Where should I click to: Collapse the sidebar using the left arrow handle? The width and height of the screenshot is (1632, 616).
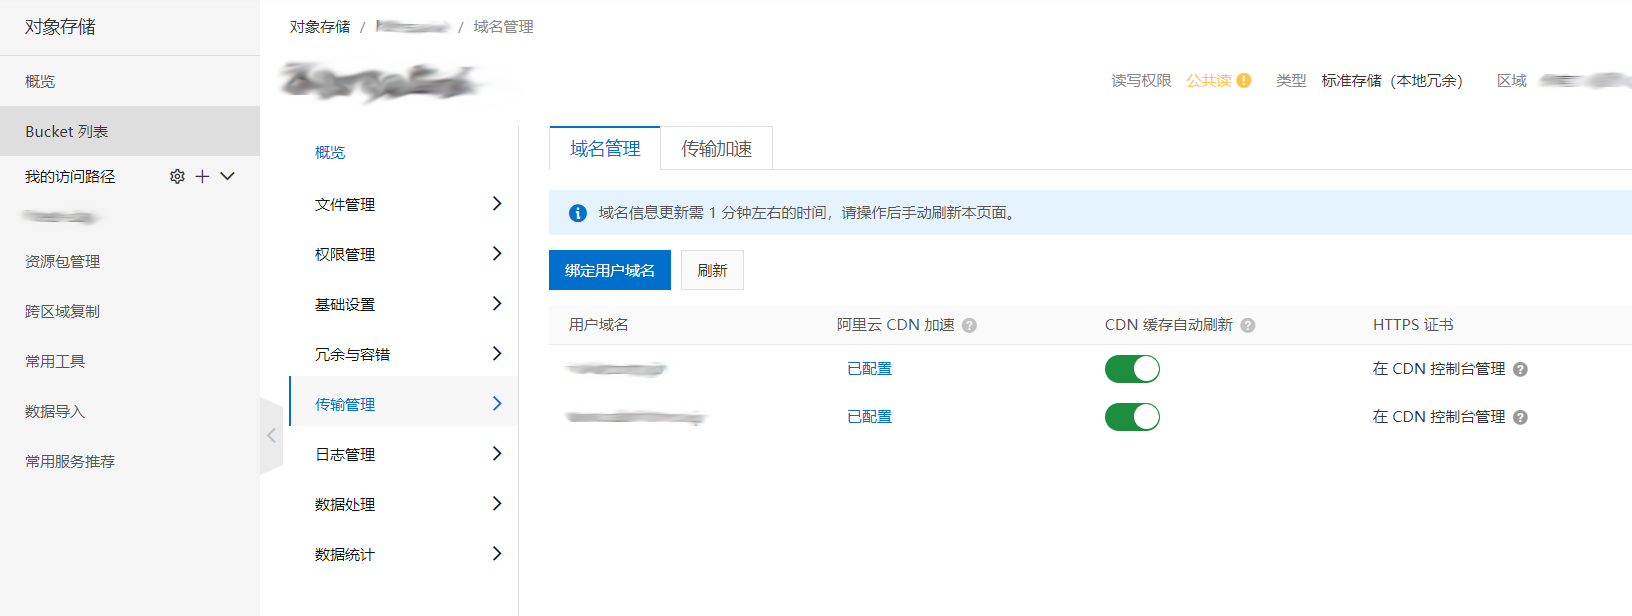coord(271,435)
